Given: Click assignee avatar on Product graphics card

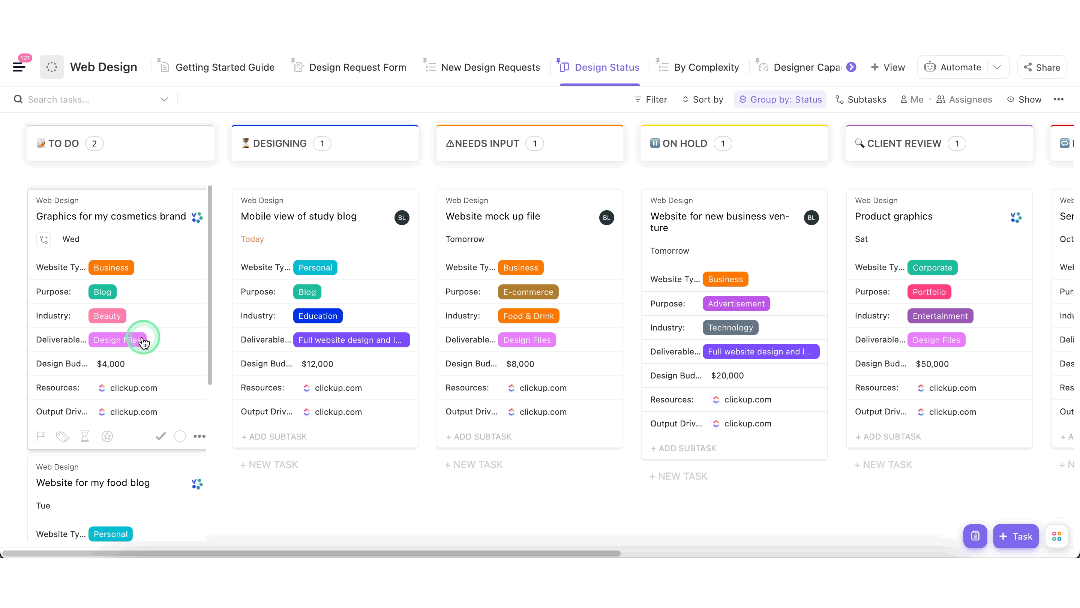Looking at the screenshot, I should tap(1016, 218).
